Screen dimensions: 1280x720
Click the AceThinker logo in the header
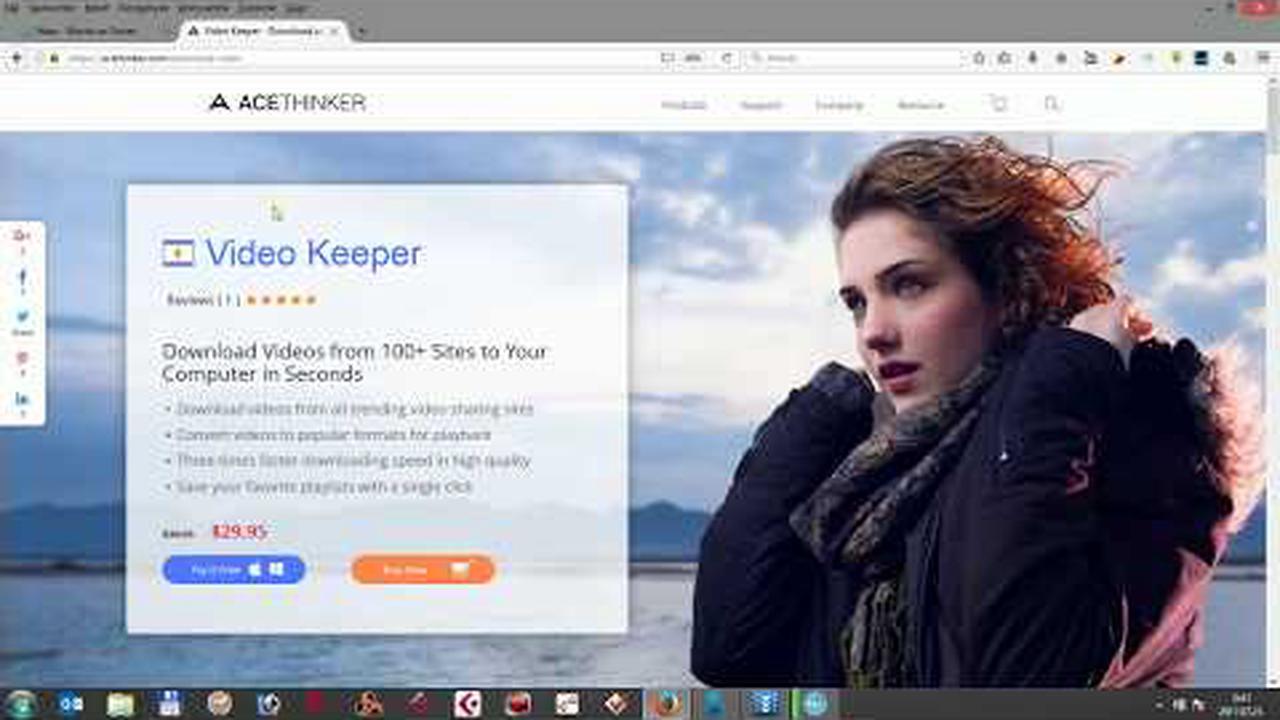click(287, 102)
